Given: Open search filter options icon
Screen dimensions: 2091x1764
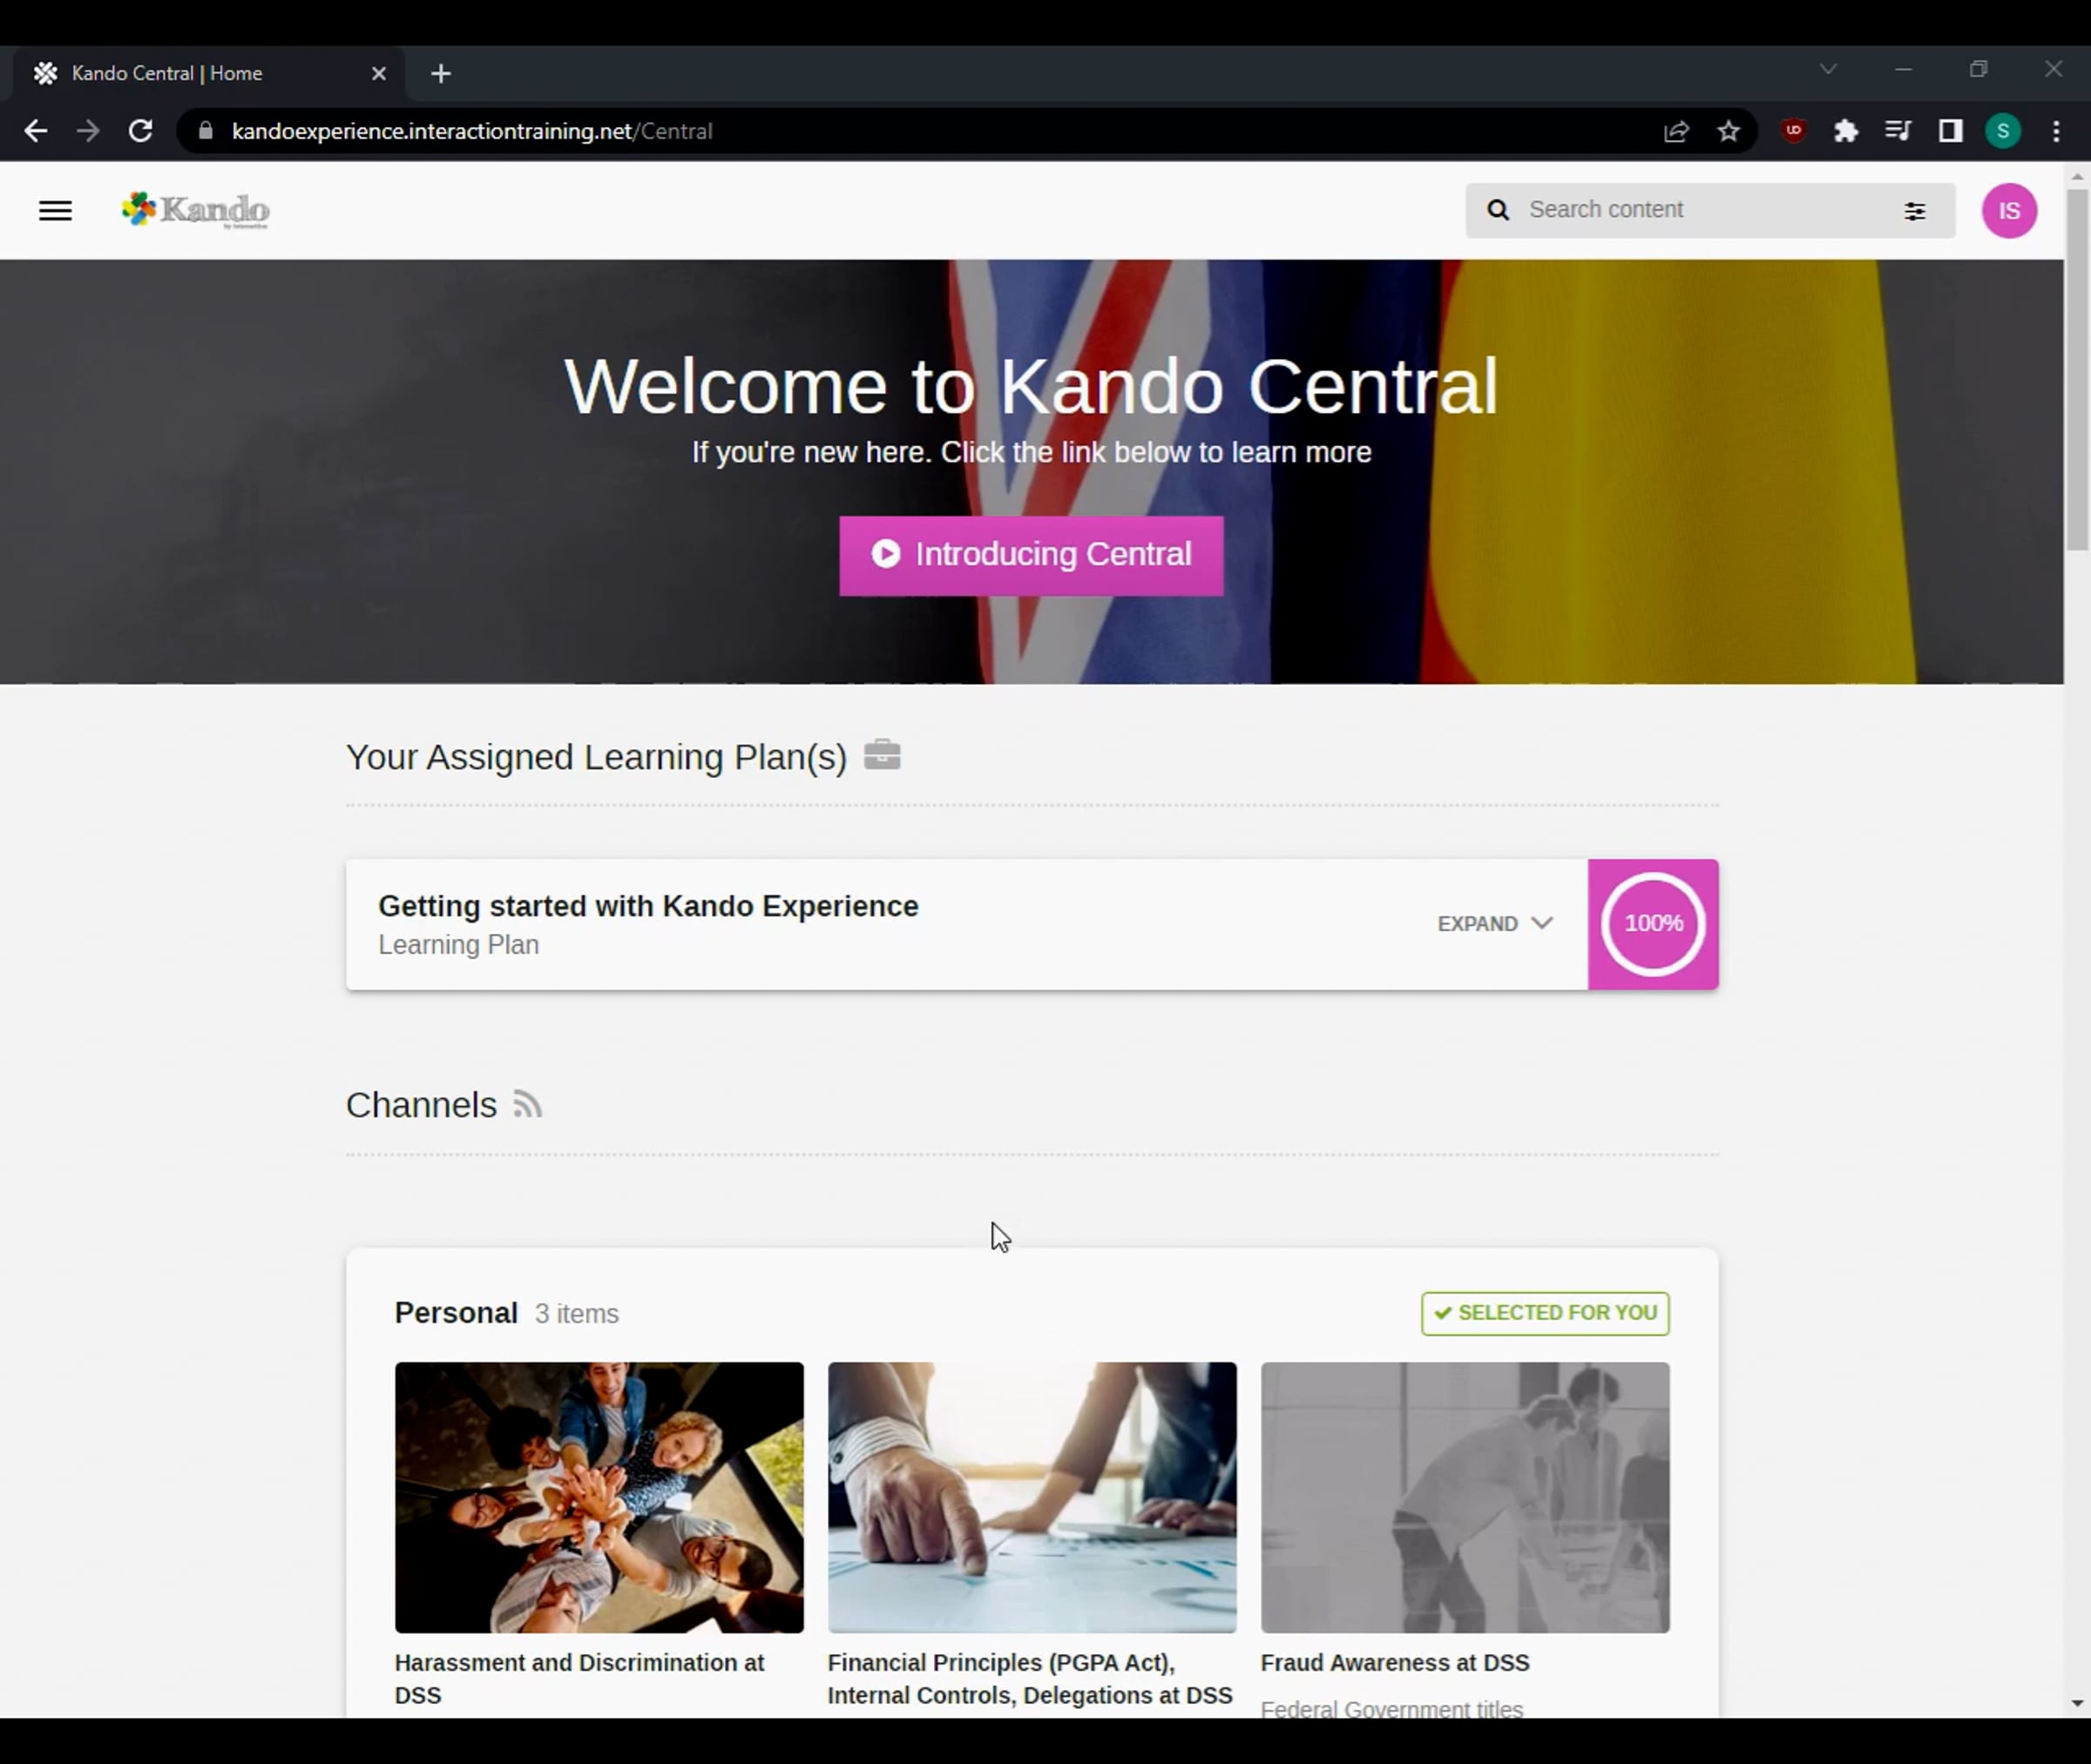Looking at the screenshot, I should [1914, 211].
